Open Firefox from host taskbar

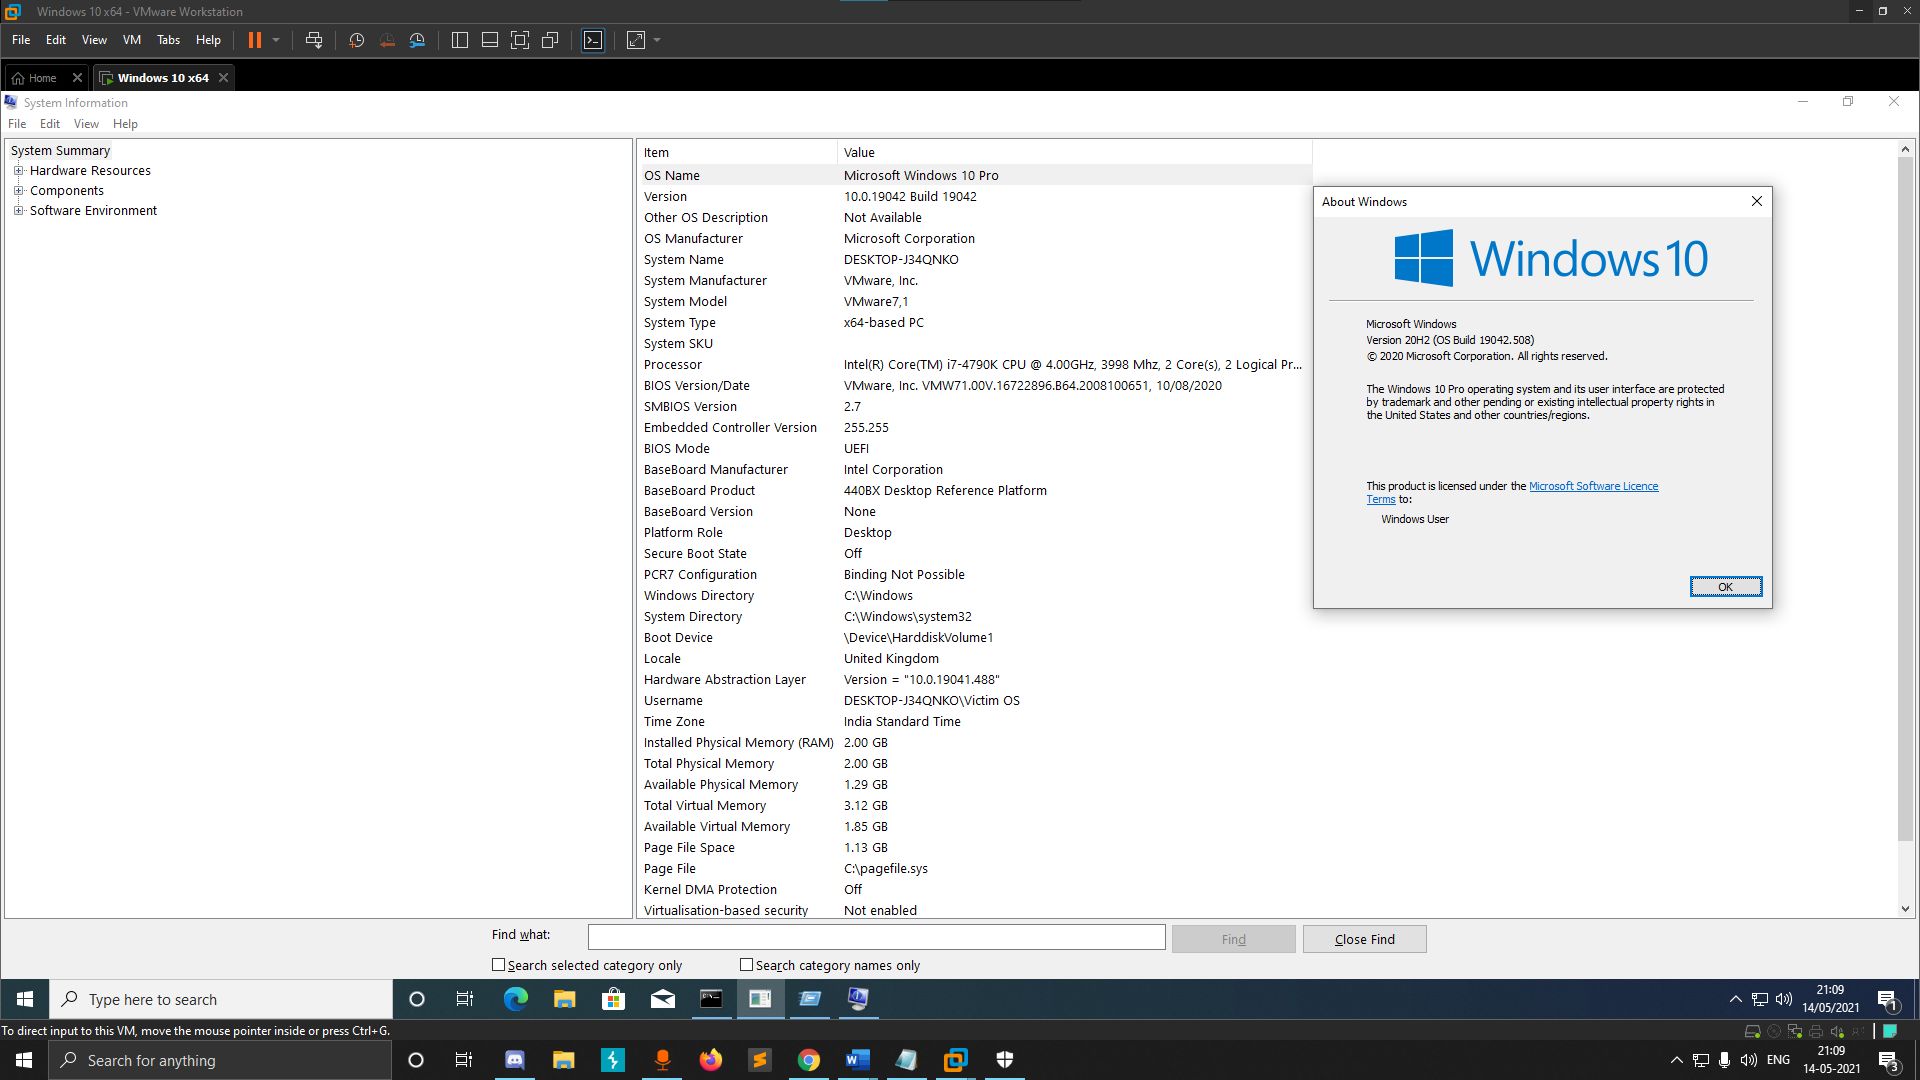pyautogui.click(x=711, y=1060)
